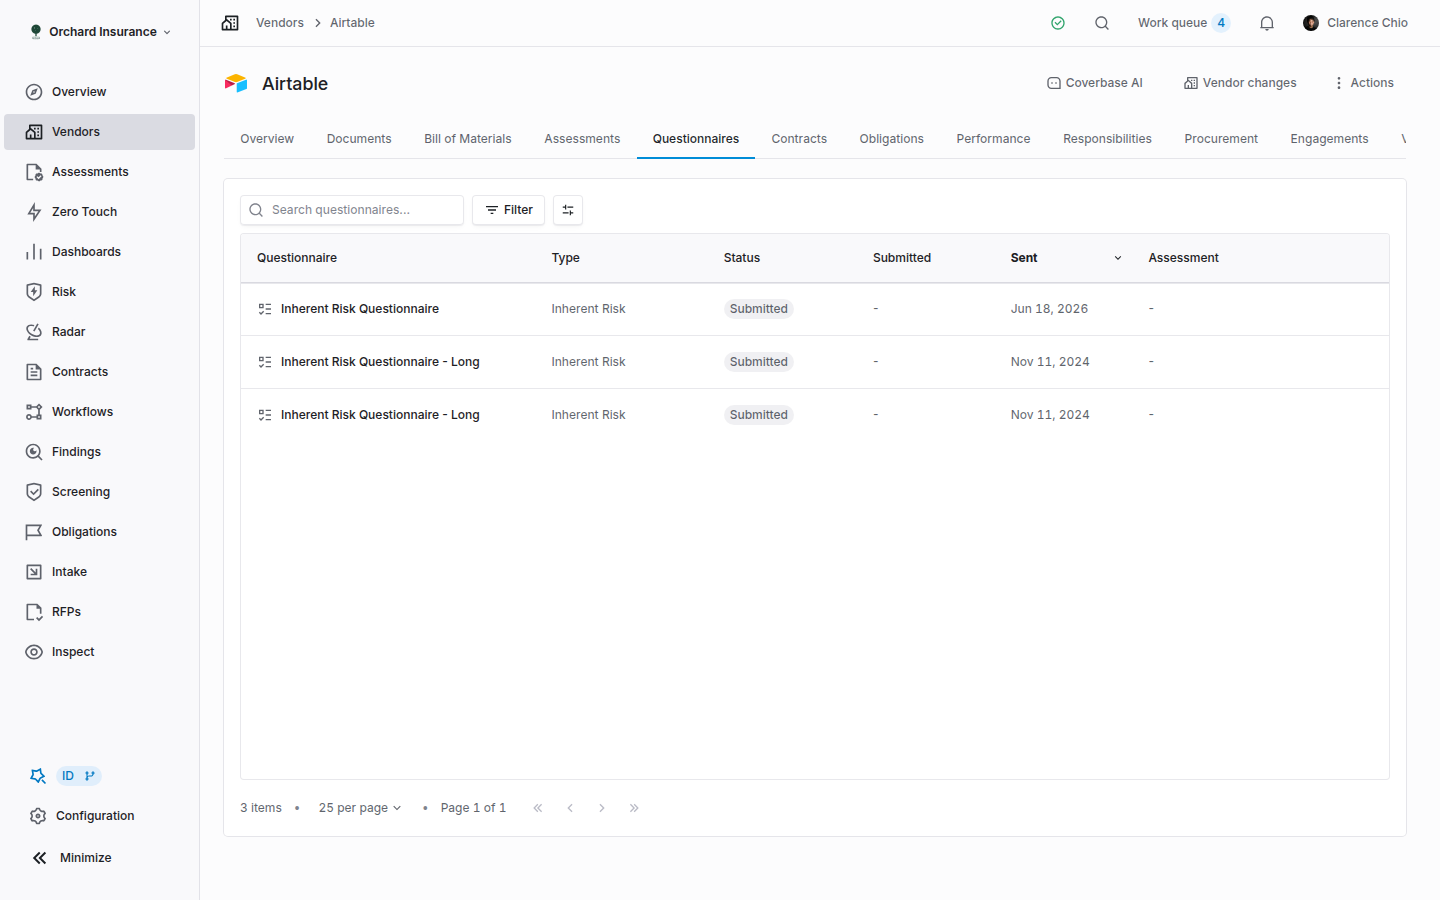
Task: Focus the Search questionnaires field
Action: [352, 210]
